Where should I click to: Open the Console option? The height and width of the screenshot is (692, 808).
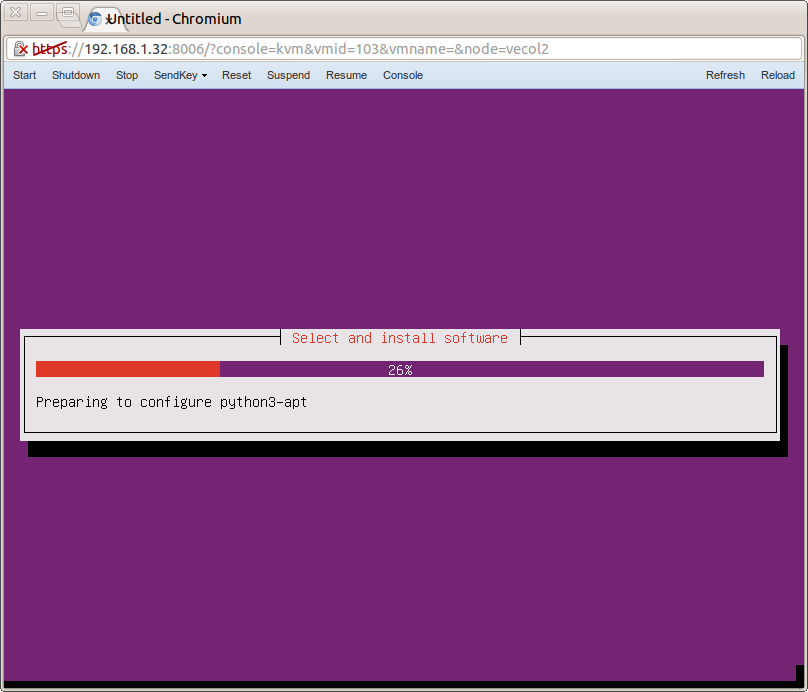402,75
